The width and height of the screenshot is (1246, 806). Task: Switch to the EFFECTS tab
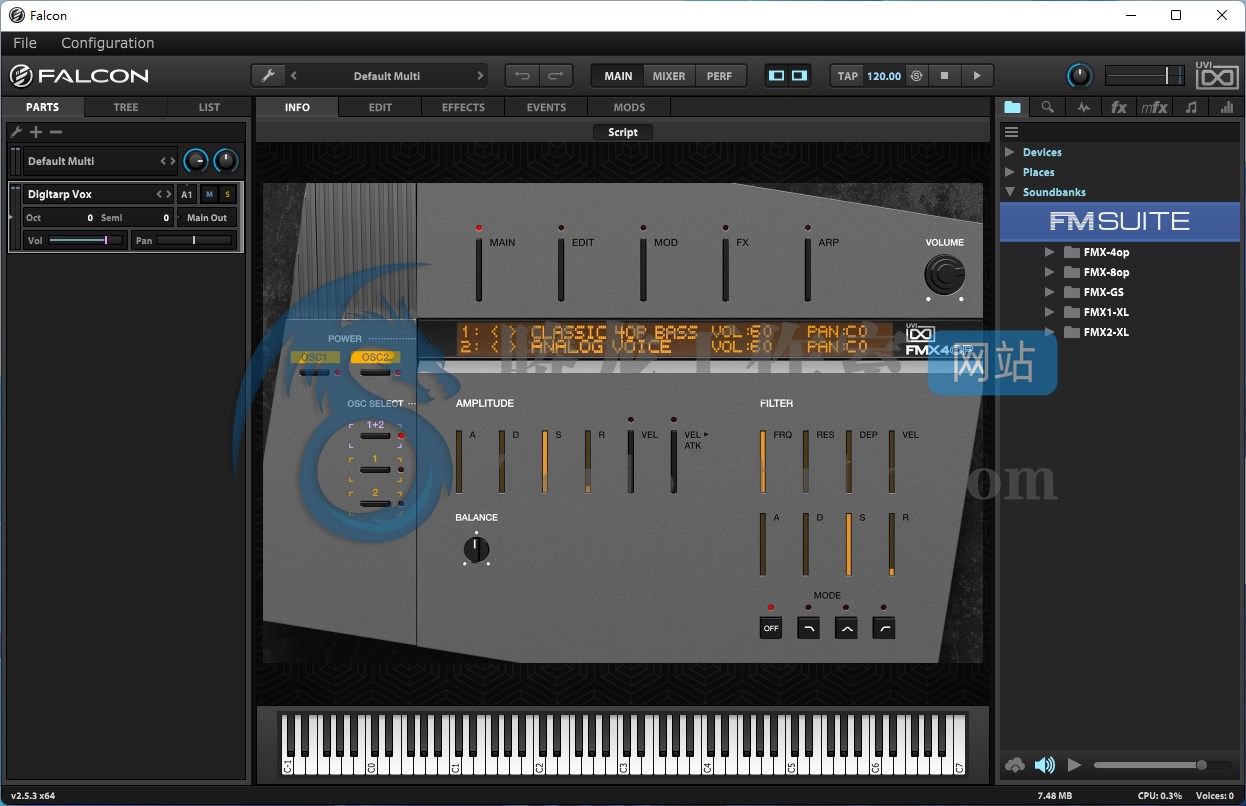463,107
